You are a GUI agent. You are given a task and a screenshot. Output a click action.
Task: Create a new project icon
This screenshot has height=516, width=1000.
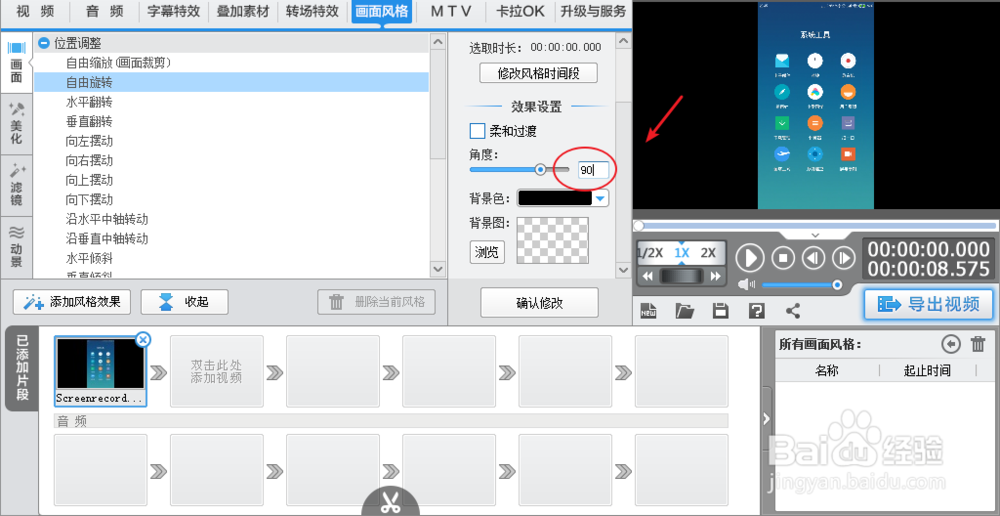click(649, 311)
